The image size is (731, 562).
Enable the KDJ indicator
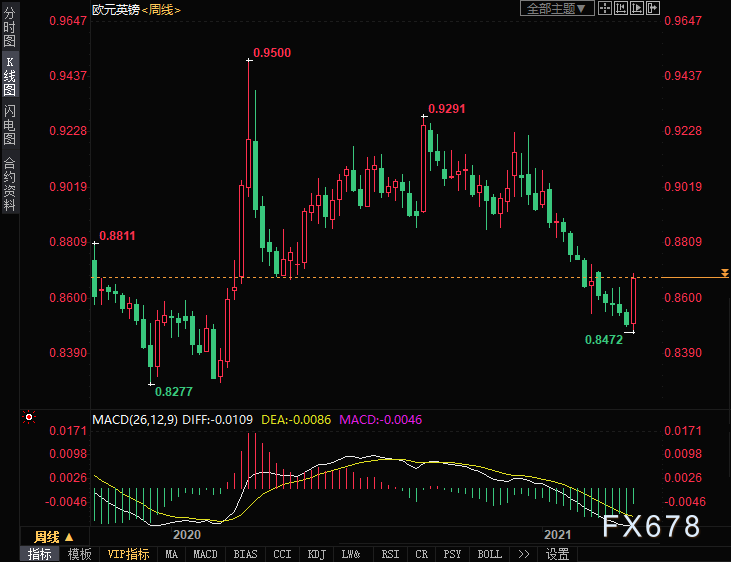(x=316, y=554)
